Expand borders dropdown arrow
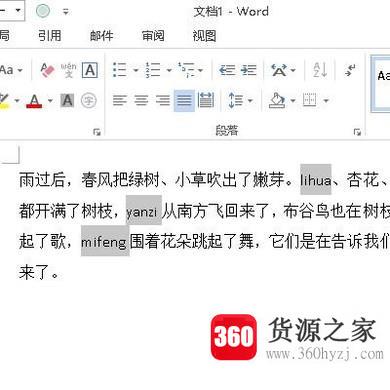The width and height of the screenshot is (390, 390). click(x=326, y=100)
